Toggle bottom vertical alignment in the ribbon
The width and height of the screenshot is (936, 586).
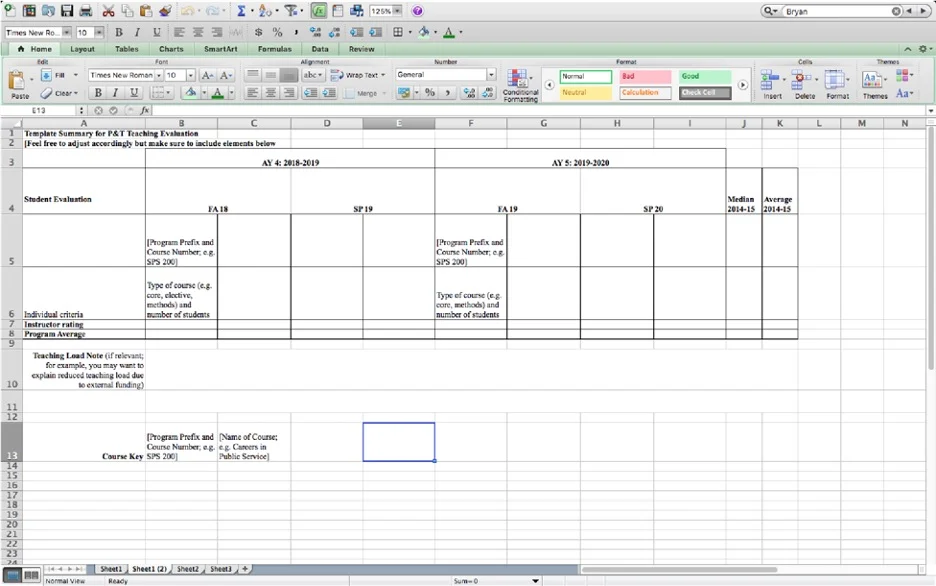point(289,75)
